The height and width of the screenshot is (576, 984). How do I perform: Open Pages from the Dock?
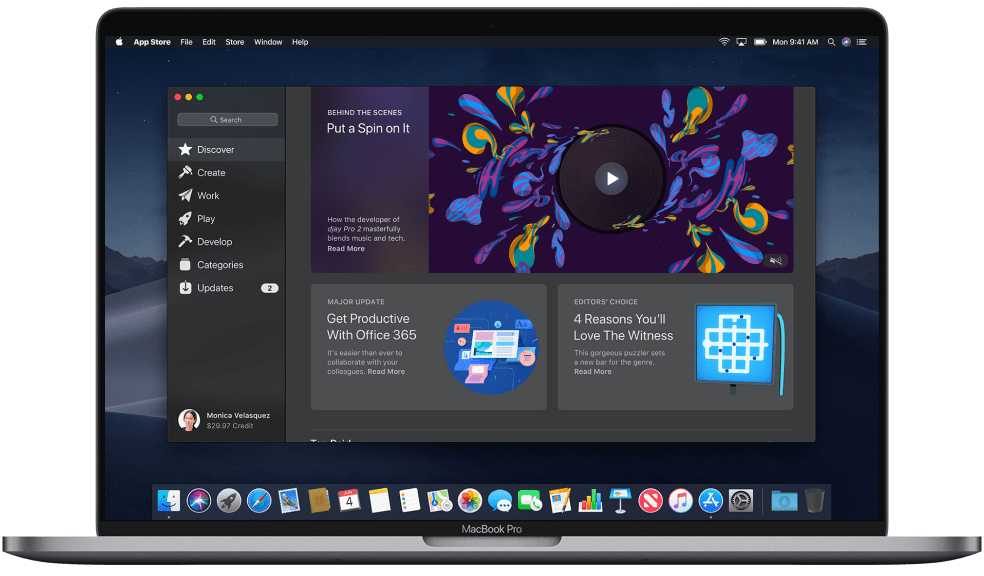coord(560,501)
